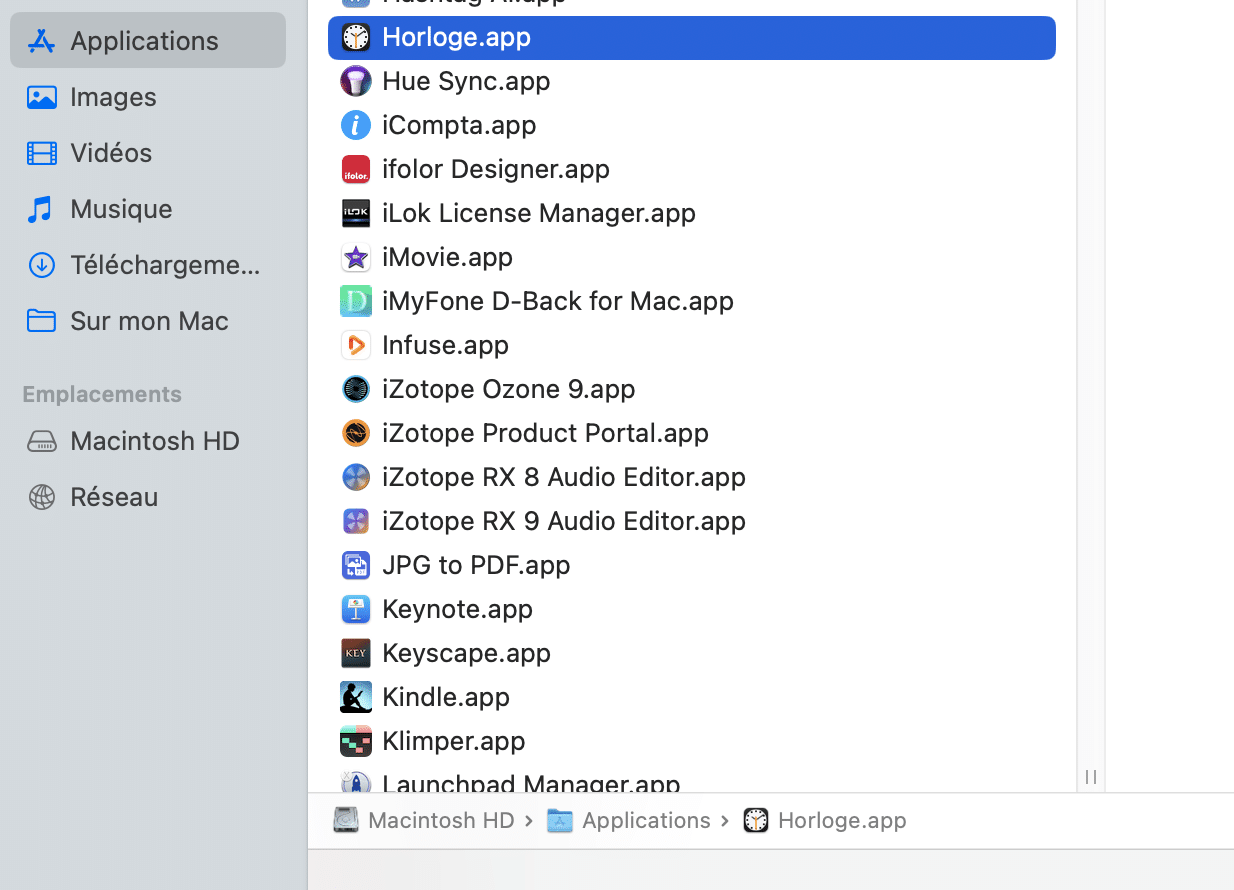Select the iMovie.app file name
1234x890 pixels.
(447, 257)
